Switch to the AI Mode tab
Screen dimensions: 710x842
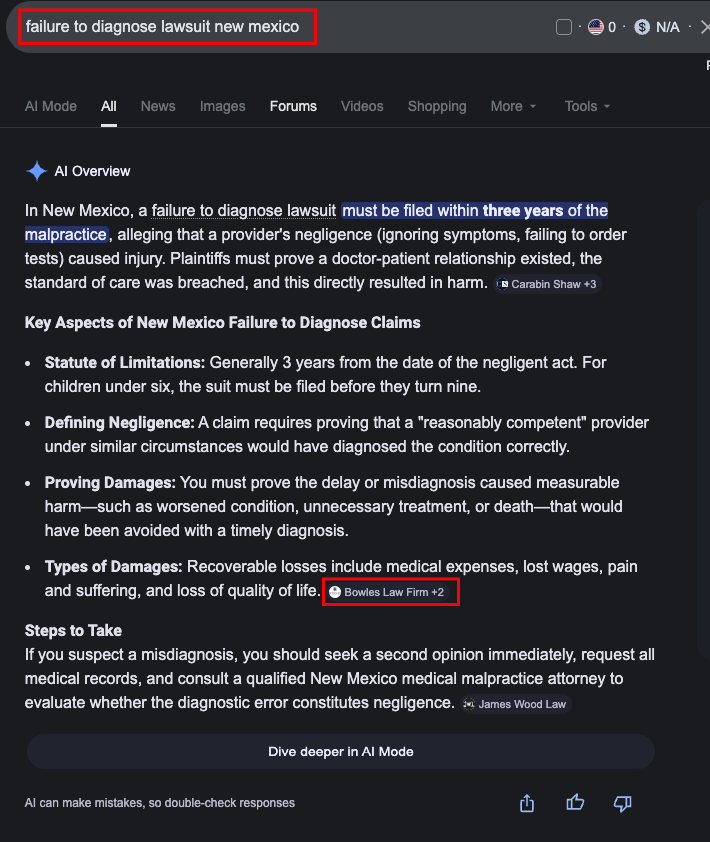pos(51,106)
